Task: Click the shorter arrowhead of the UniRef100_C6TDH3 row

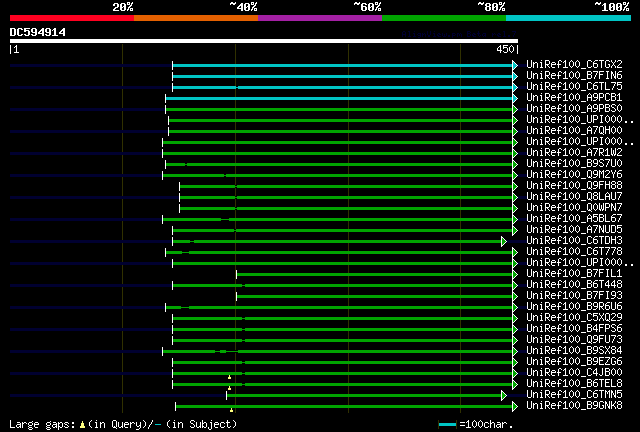Action: coord(504,242)
